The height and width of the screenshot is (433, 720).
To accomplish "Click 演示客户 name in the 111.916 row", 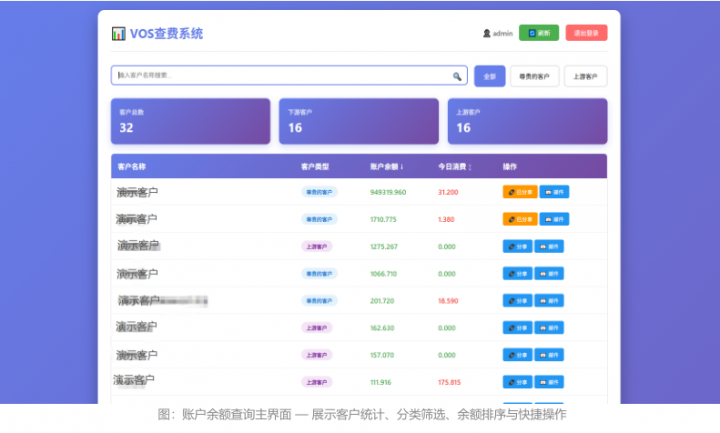I will 134,380.
